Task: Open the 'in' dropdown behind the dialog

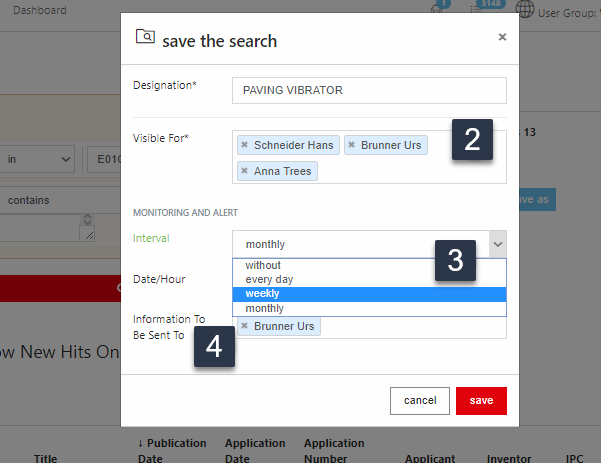Action: (38, 159)
